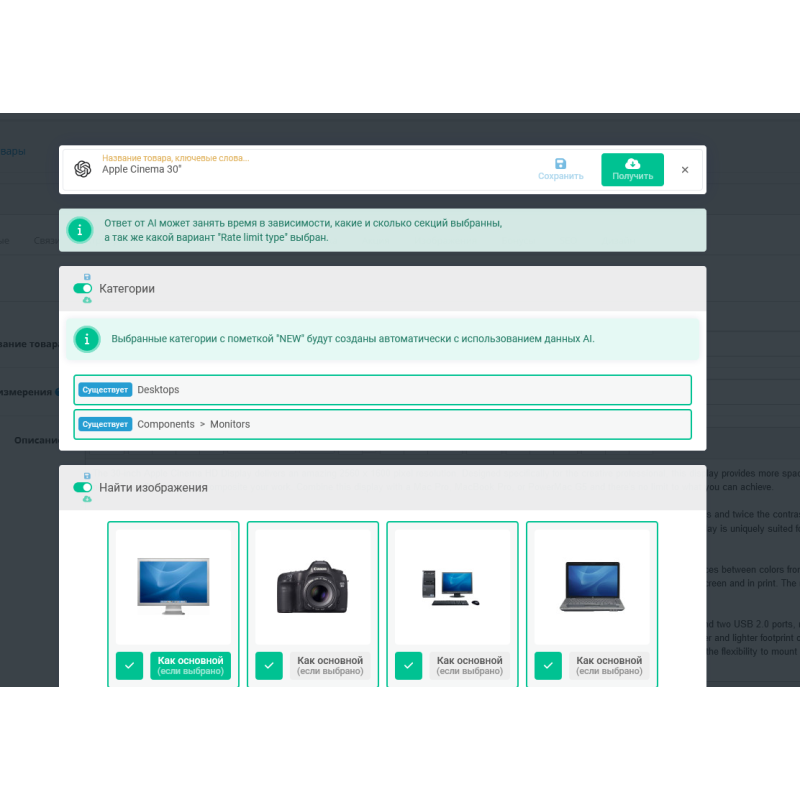Click the floppy save icon above Найти изображения toggle

[x=88, y=477]
